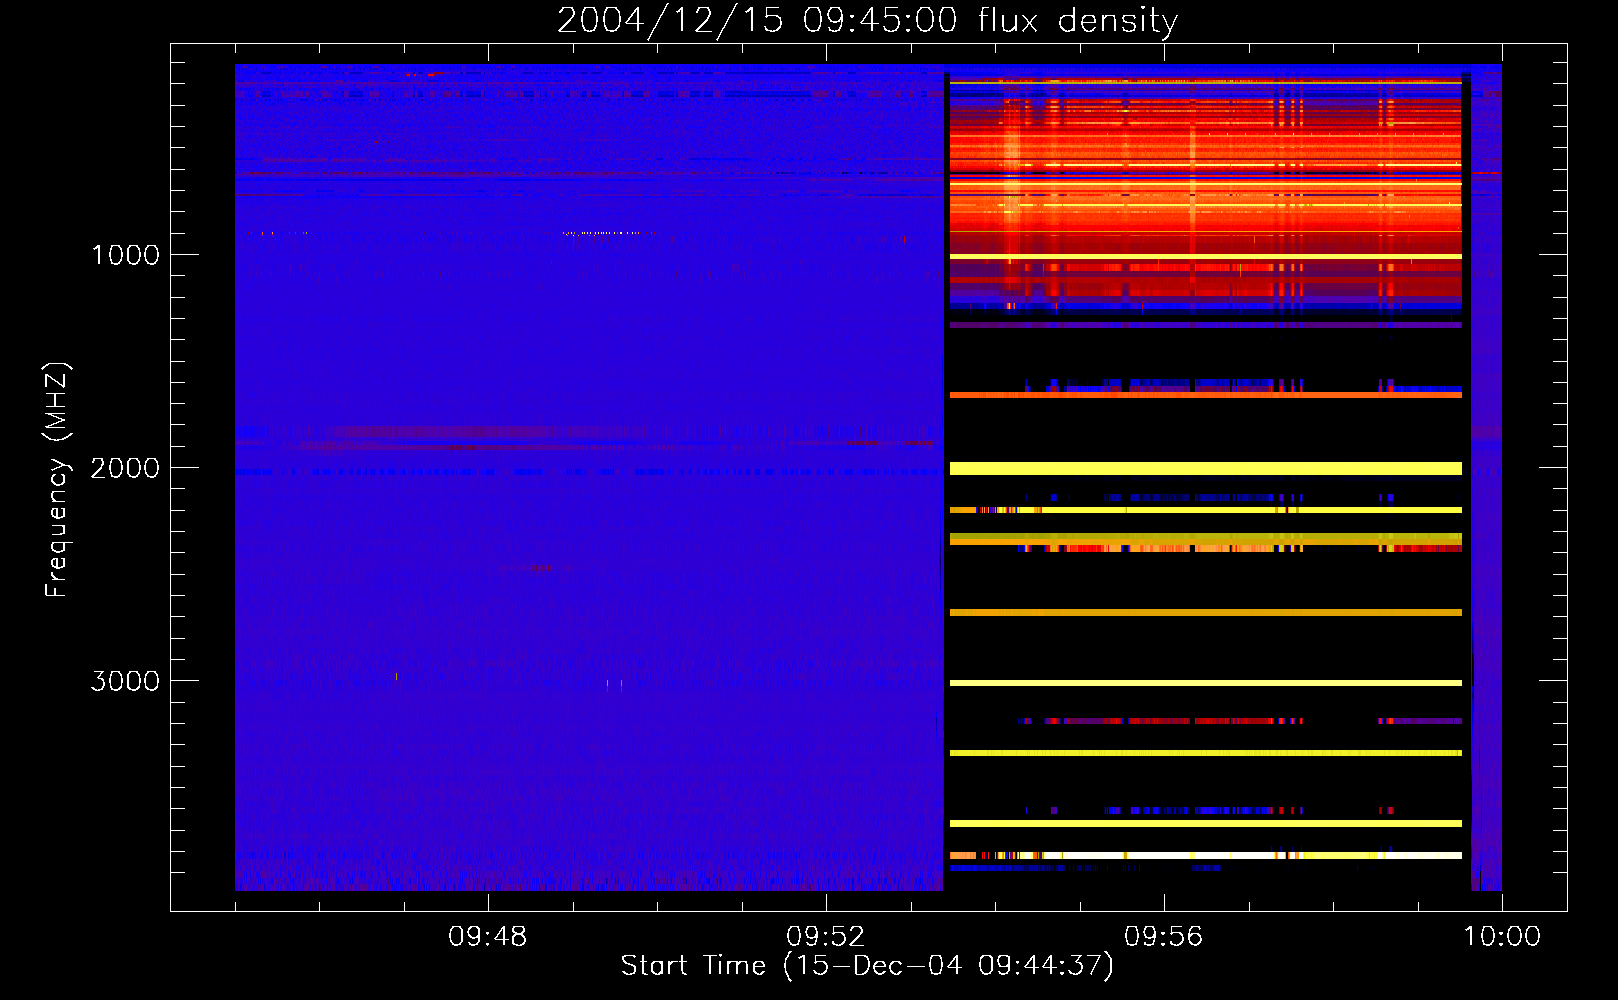Click the 09:48 time tick label
This screenshot has height=1000, width=1618.
(x=488, y=937)
